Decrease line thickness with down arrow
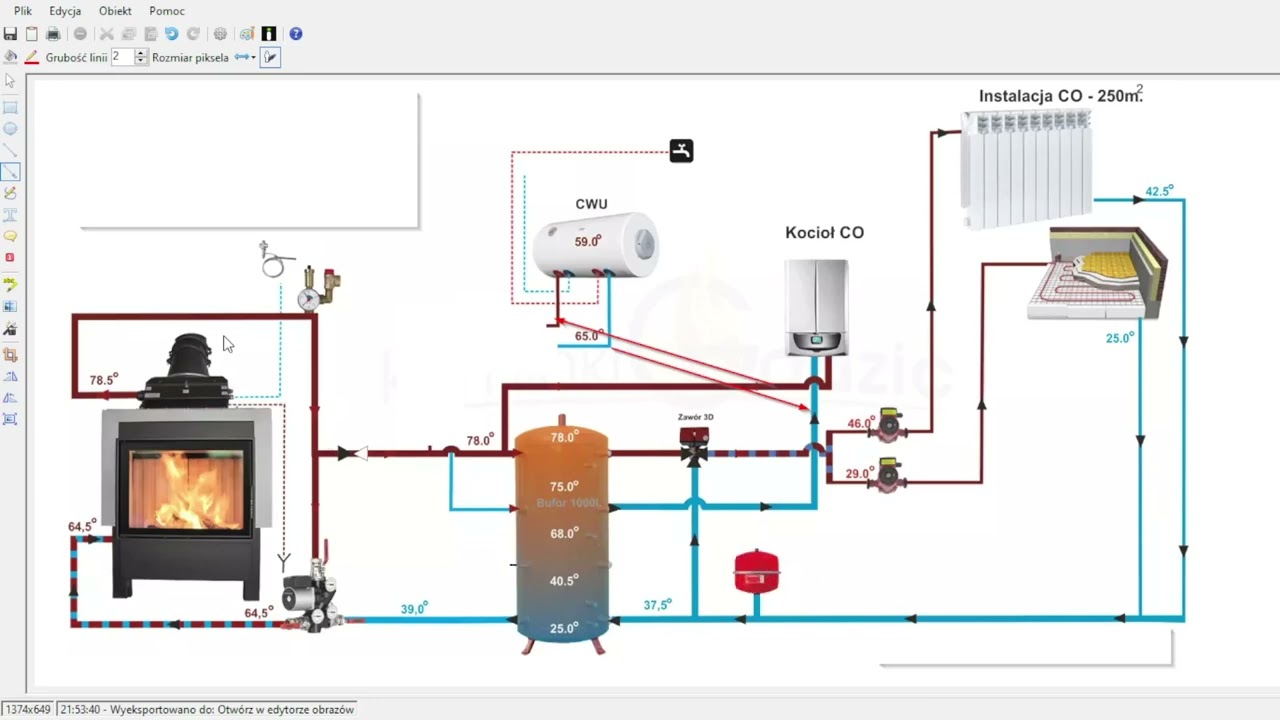 pyautogui.click(x=141, y=61)
